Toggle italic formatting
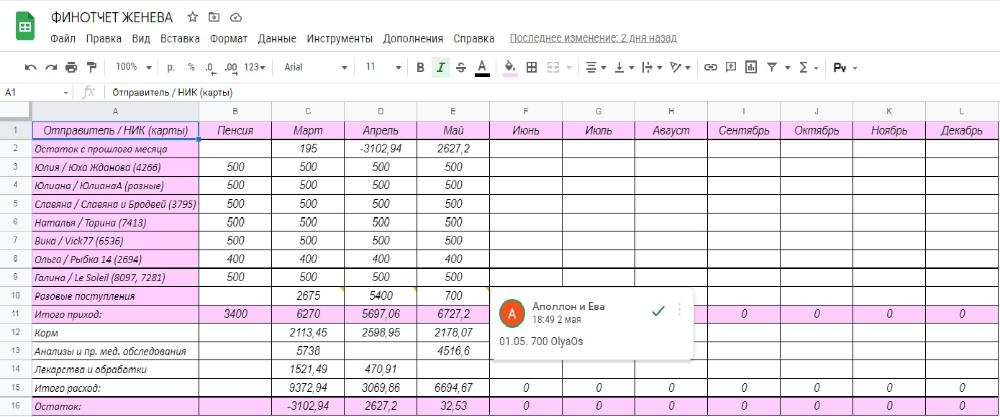This screenshot has width=1000, height=417. pos(440,67)
